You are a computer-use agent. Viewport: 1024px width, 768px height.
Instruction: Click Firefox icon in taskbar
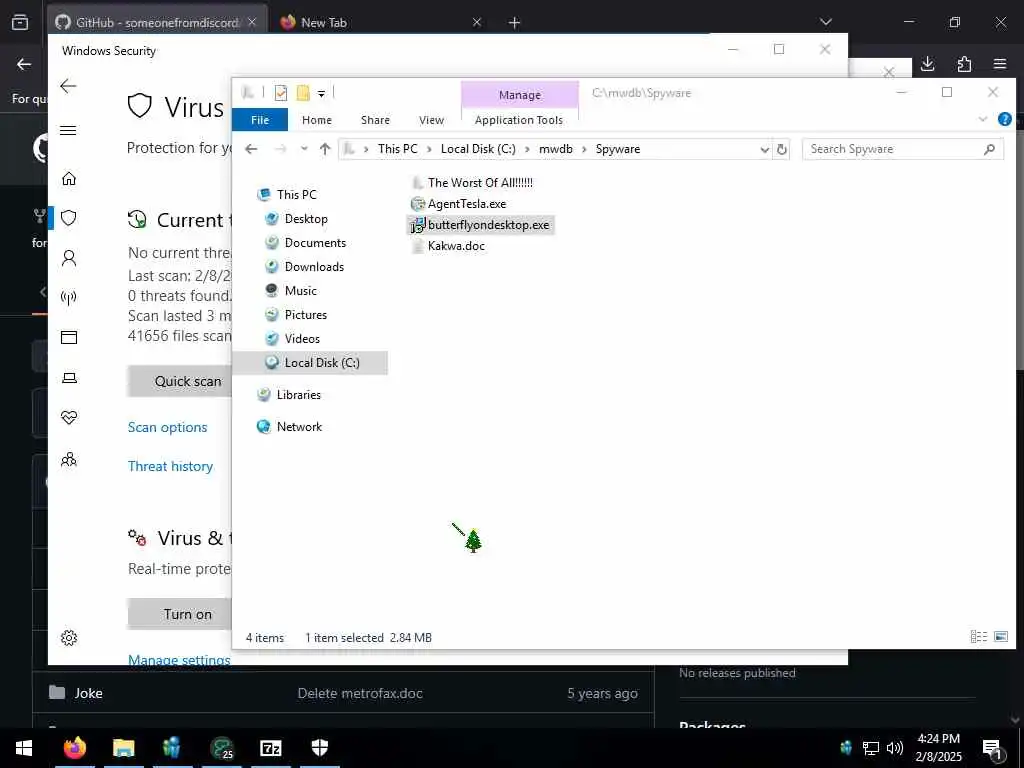coord(75,747)
